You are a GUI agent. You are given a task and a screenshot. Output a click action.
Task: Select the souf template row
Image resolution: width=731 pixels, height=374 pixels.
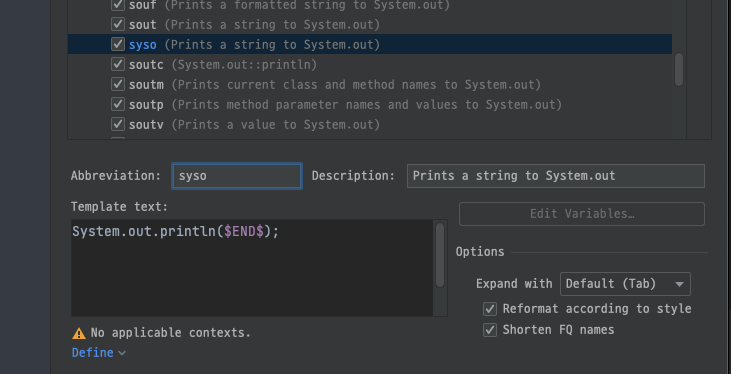point(370,6)
